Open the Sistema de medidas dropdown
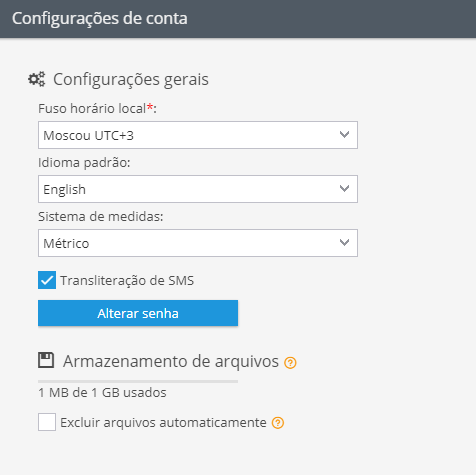The height and width of the screenshot is (475, 476). (x=198, y=243)
